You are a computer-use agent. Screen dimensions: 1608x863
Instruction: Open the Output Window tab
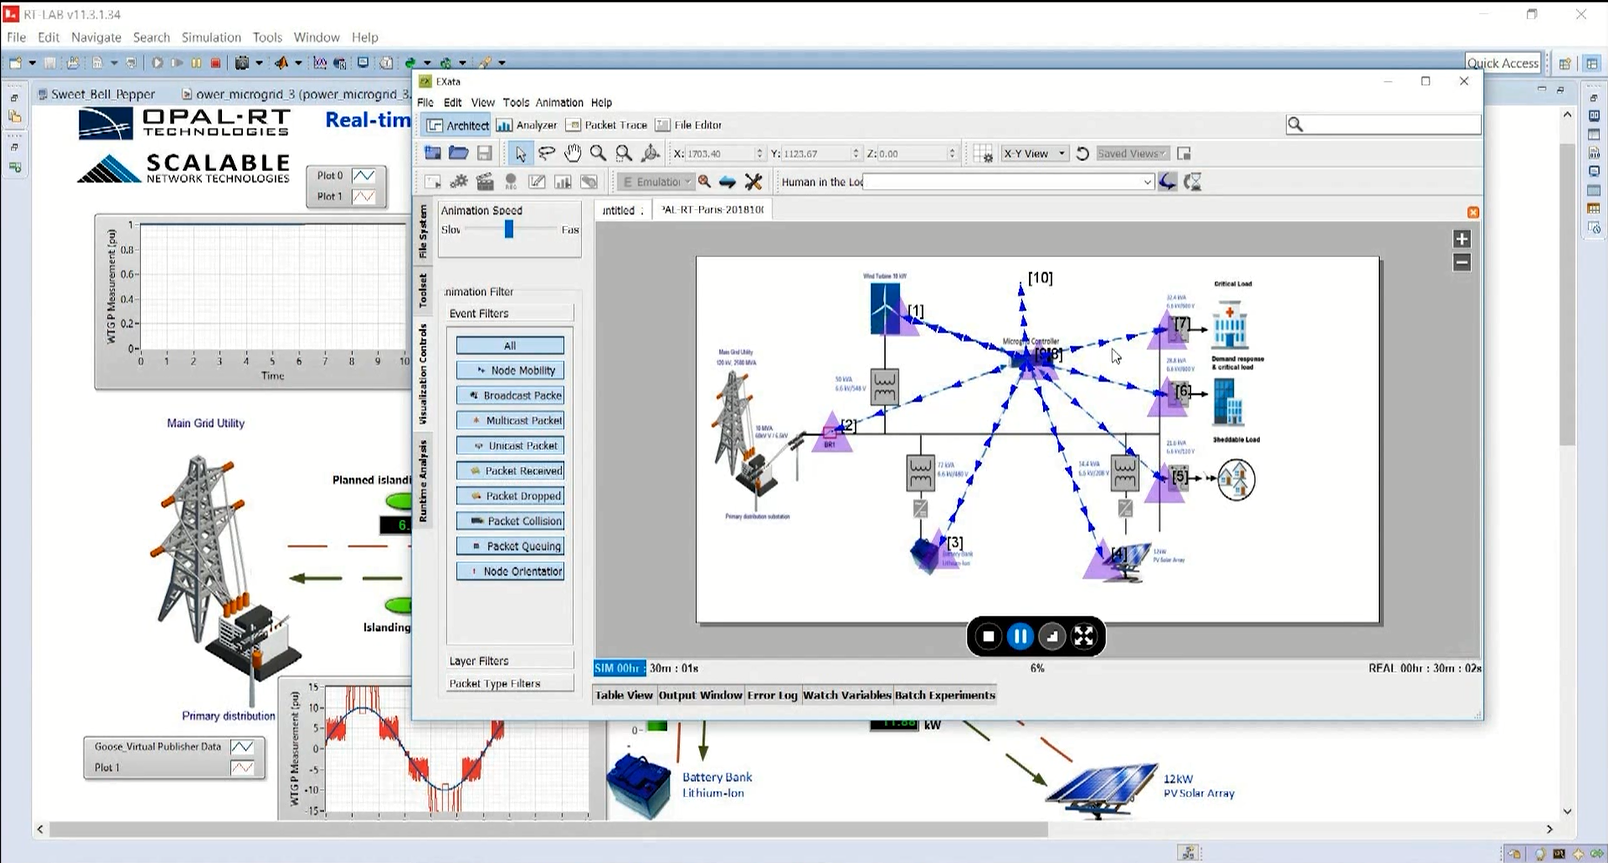coord(700,695)
